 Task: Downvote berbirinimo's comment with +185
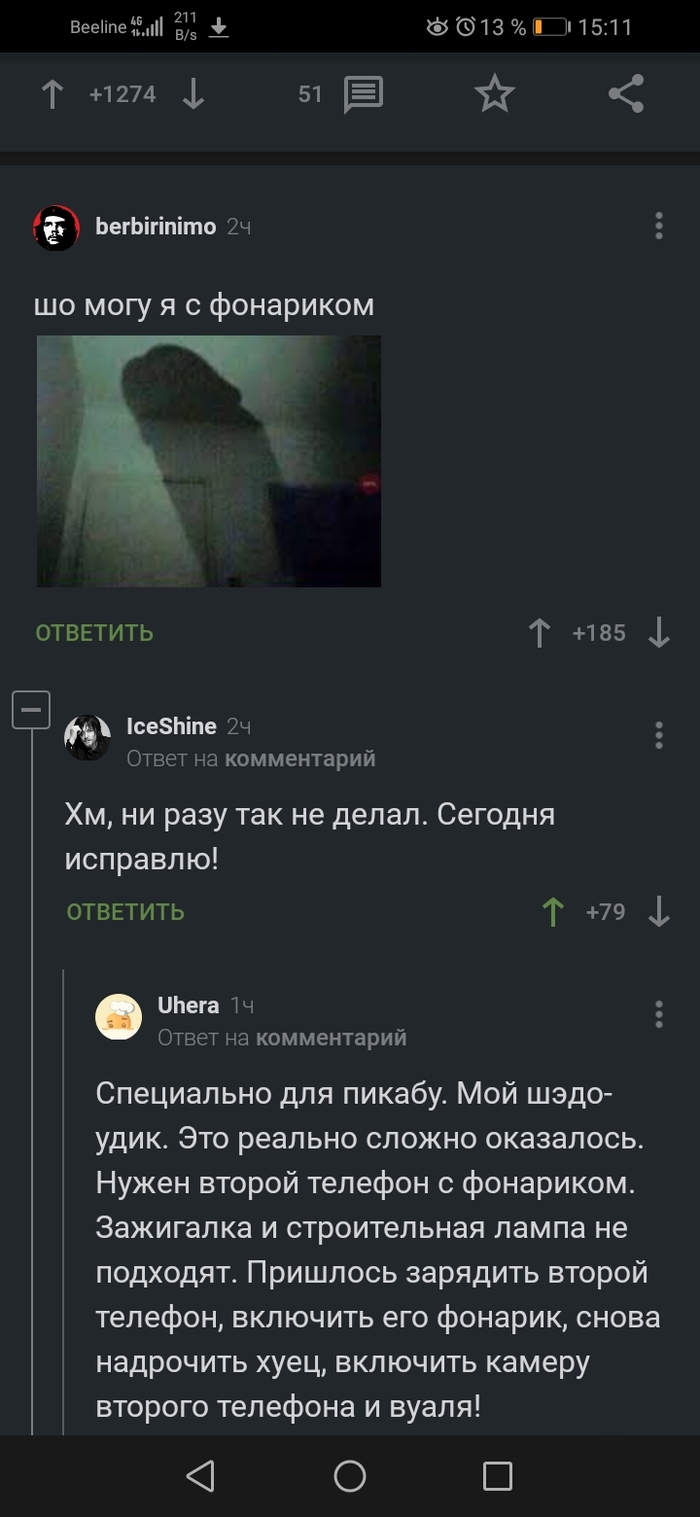tap(659, 633)
